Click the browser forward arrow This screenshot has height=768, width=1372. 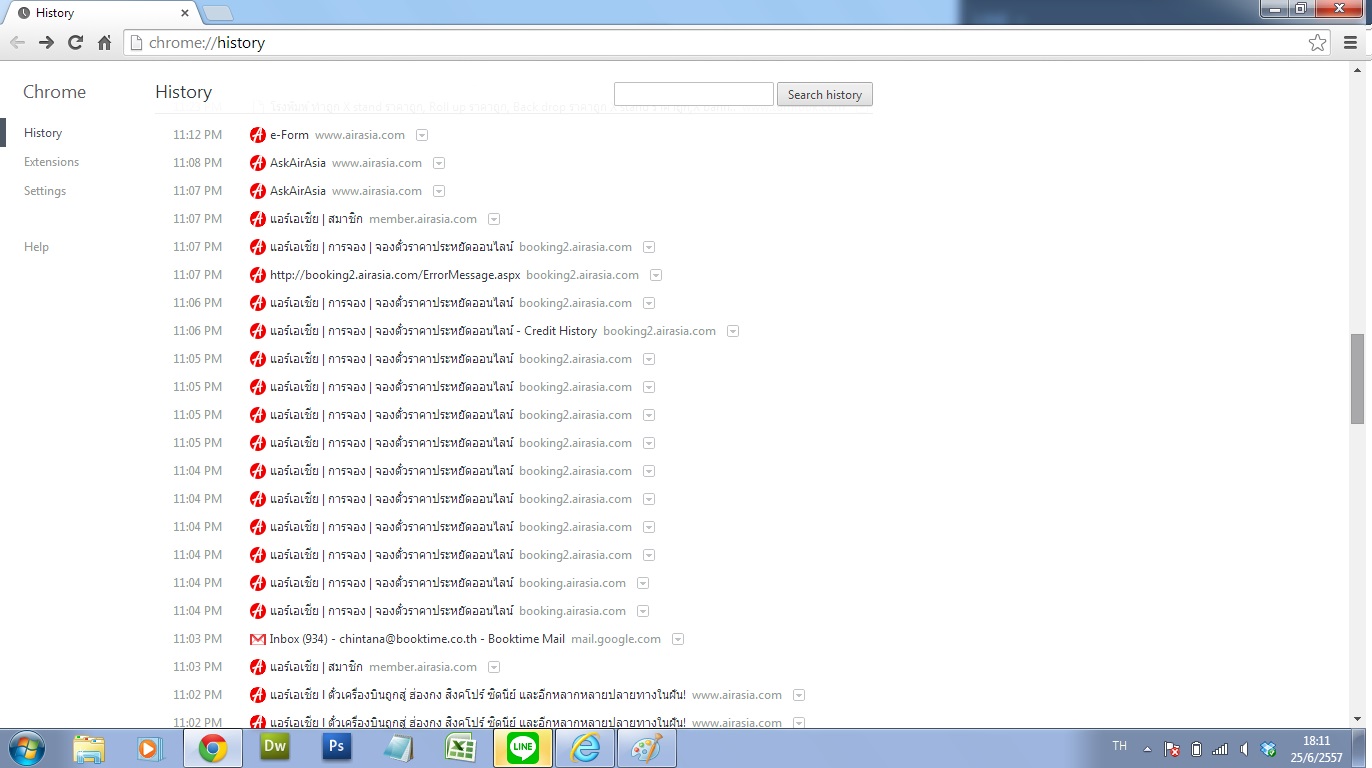(46, 42)
